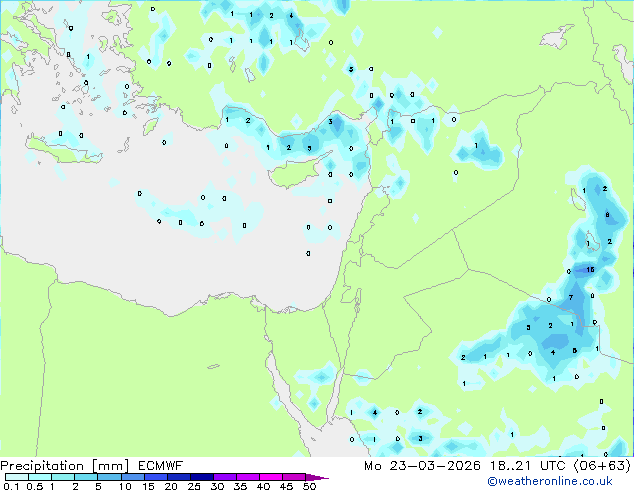This screenshot has height=490, width=634.
Task: Click the '(06+63)' forecast run text
Action: pyautogui.click(x=602, y=466)
